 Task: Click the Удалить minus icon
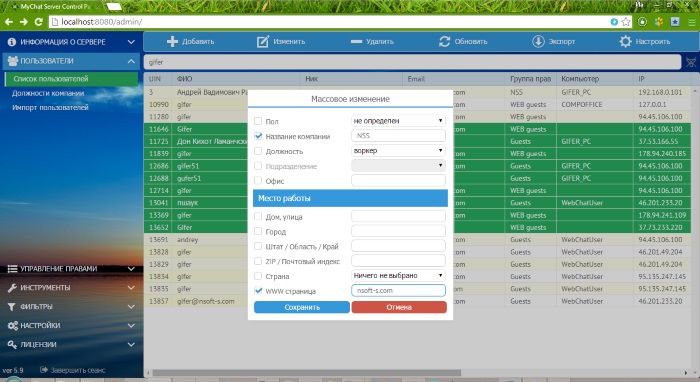pyautogui.click(x=356, y=42)
